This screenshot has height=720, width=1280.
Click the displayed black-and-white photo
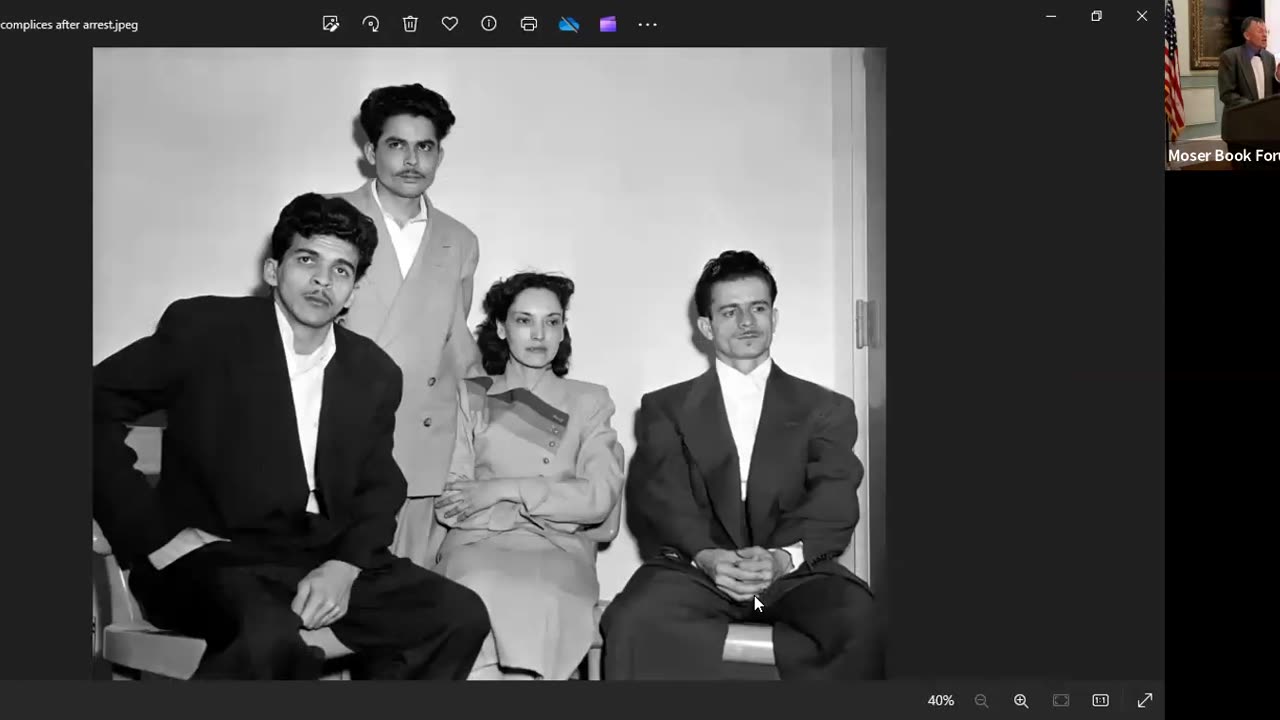489,364
